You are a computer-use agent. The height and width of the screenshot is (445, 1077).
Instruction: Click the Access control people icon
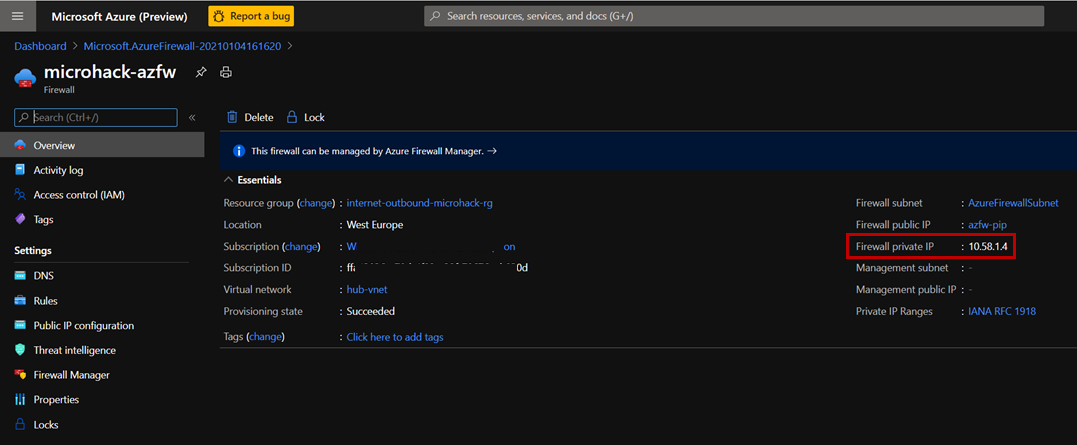tap(20, 195)
